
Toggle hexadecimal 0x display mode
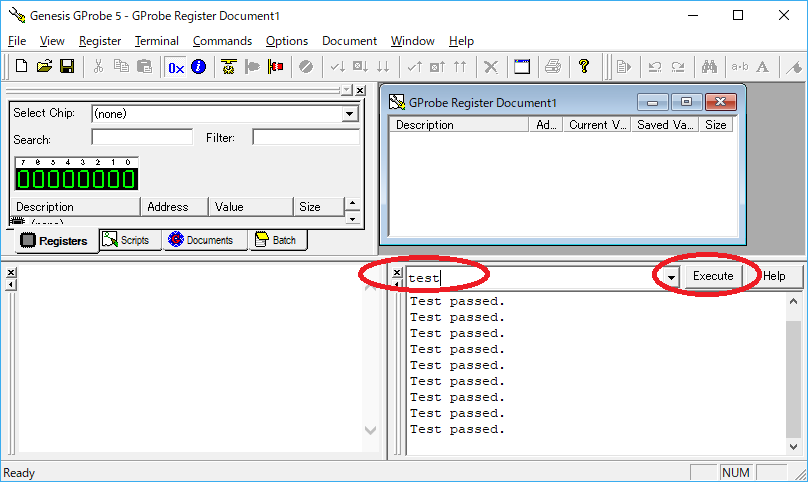[x=176, y=67]
